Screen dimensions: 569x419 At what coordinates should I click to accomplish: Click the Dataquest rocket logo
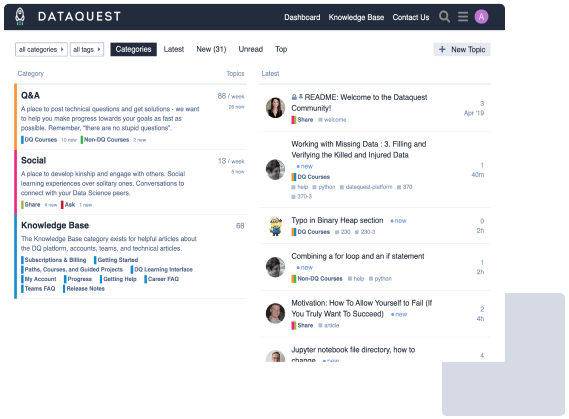pyautogui.click(x=20, y=17)
